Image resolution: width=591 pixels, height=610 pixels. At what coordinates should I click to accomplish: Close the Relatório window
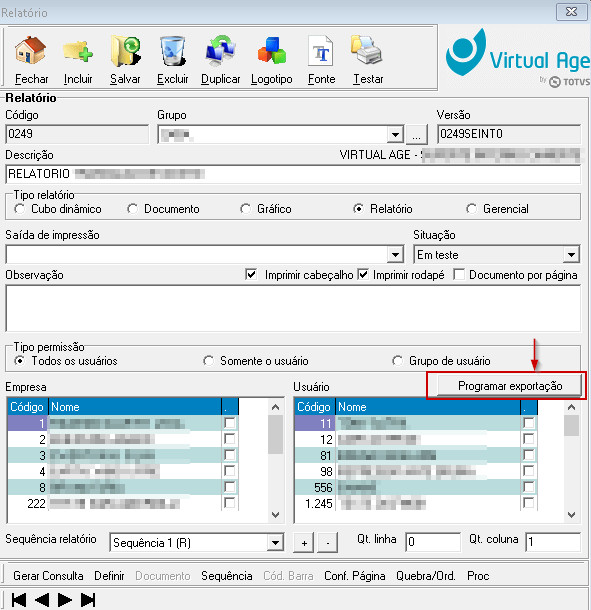click(571, 12)
